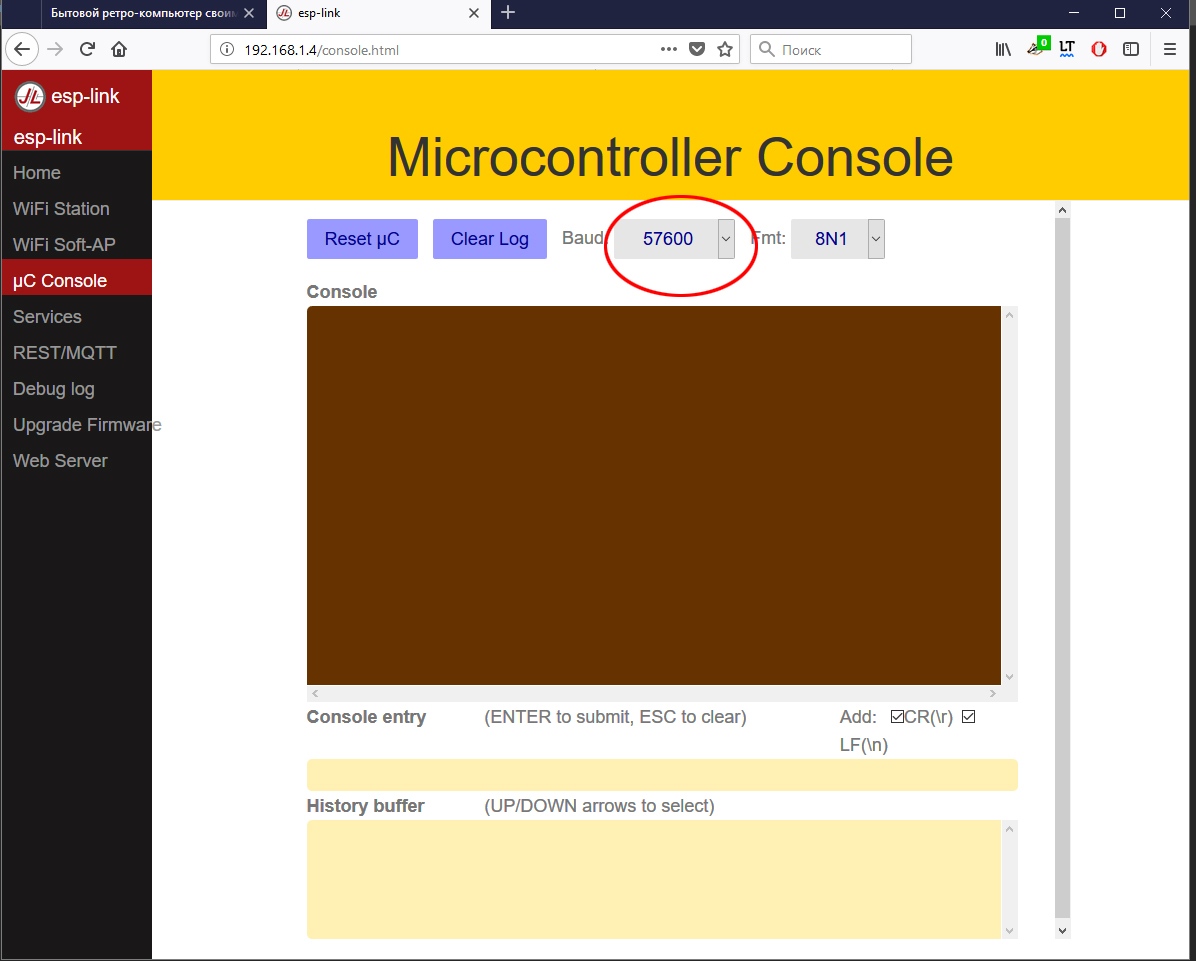Viewport: 1196px width, 961px height.
Task: Bookmark this page with the star icon
Action: tap(725, 49)
